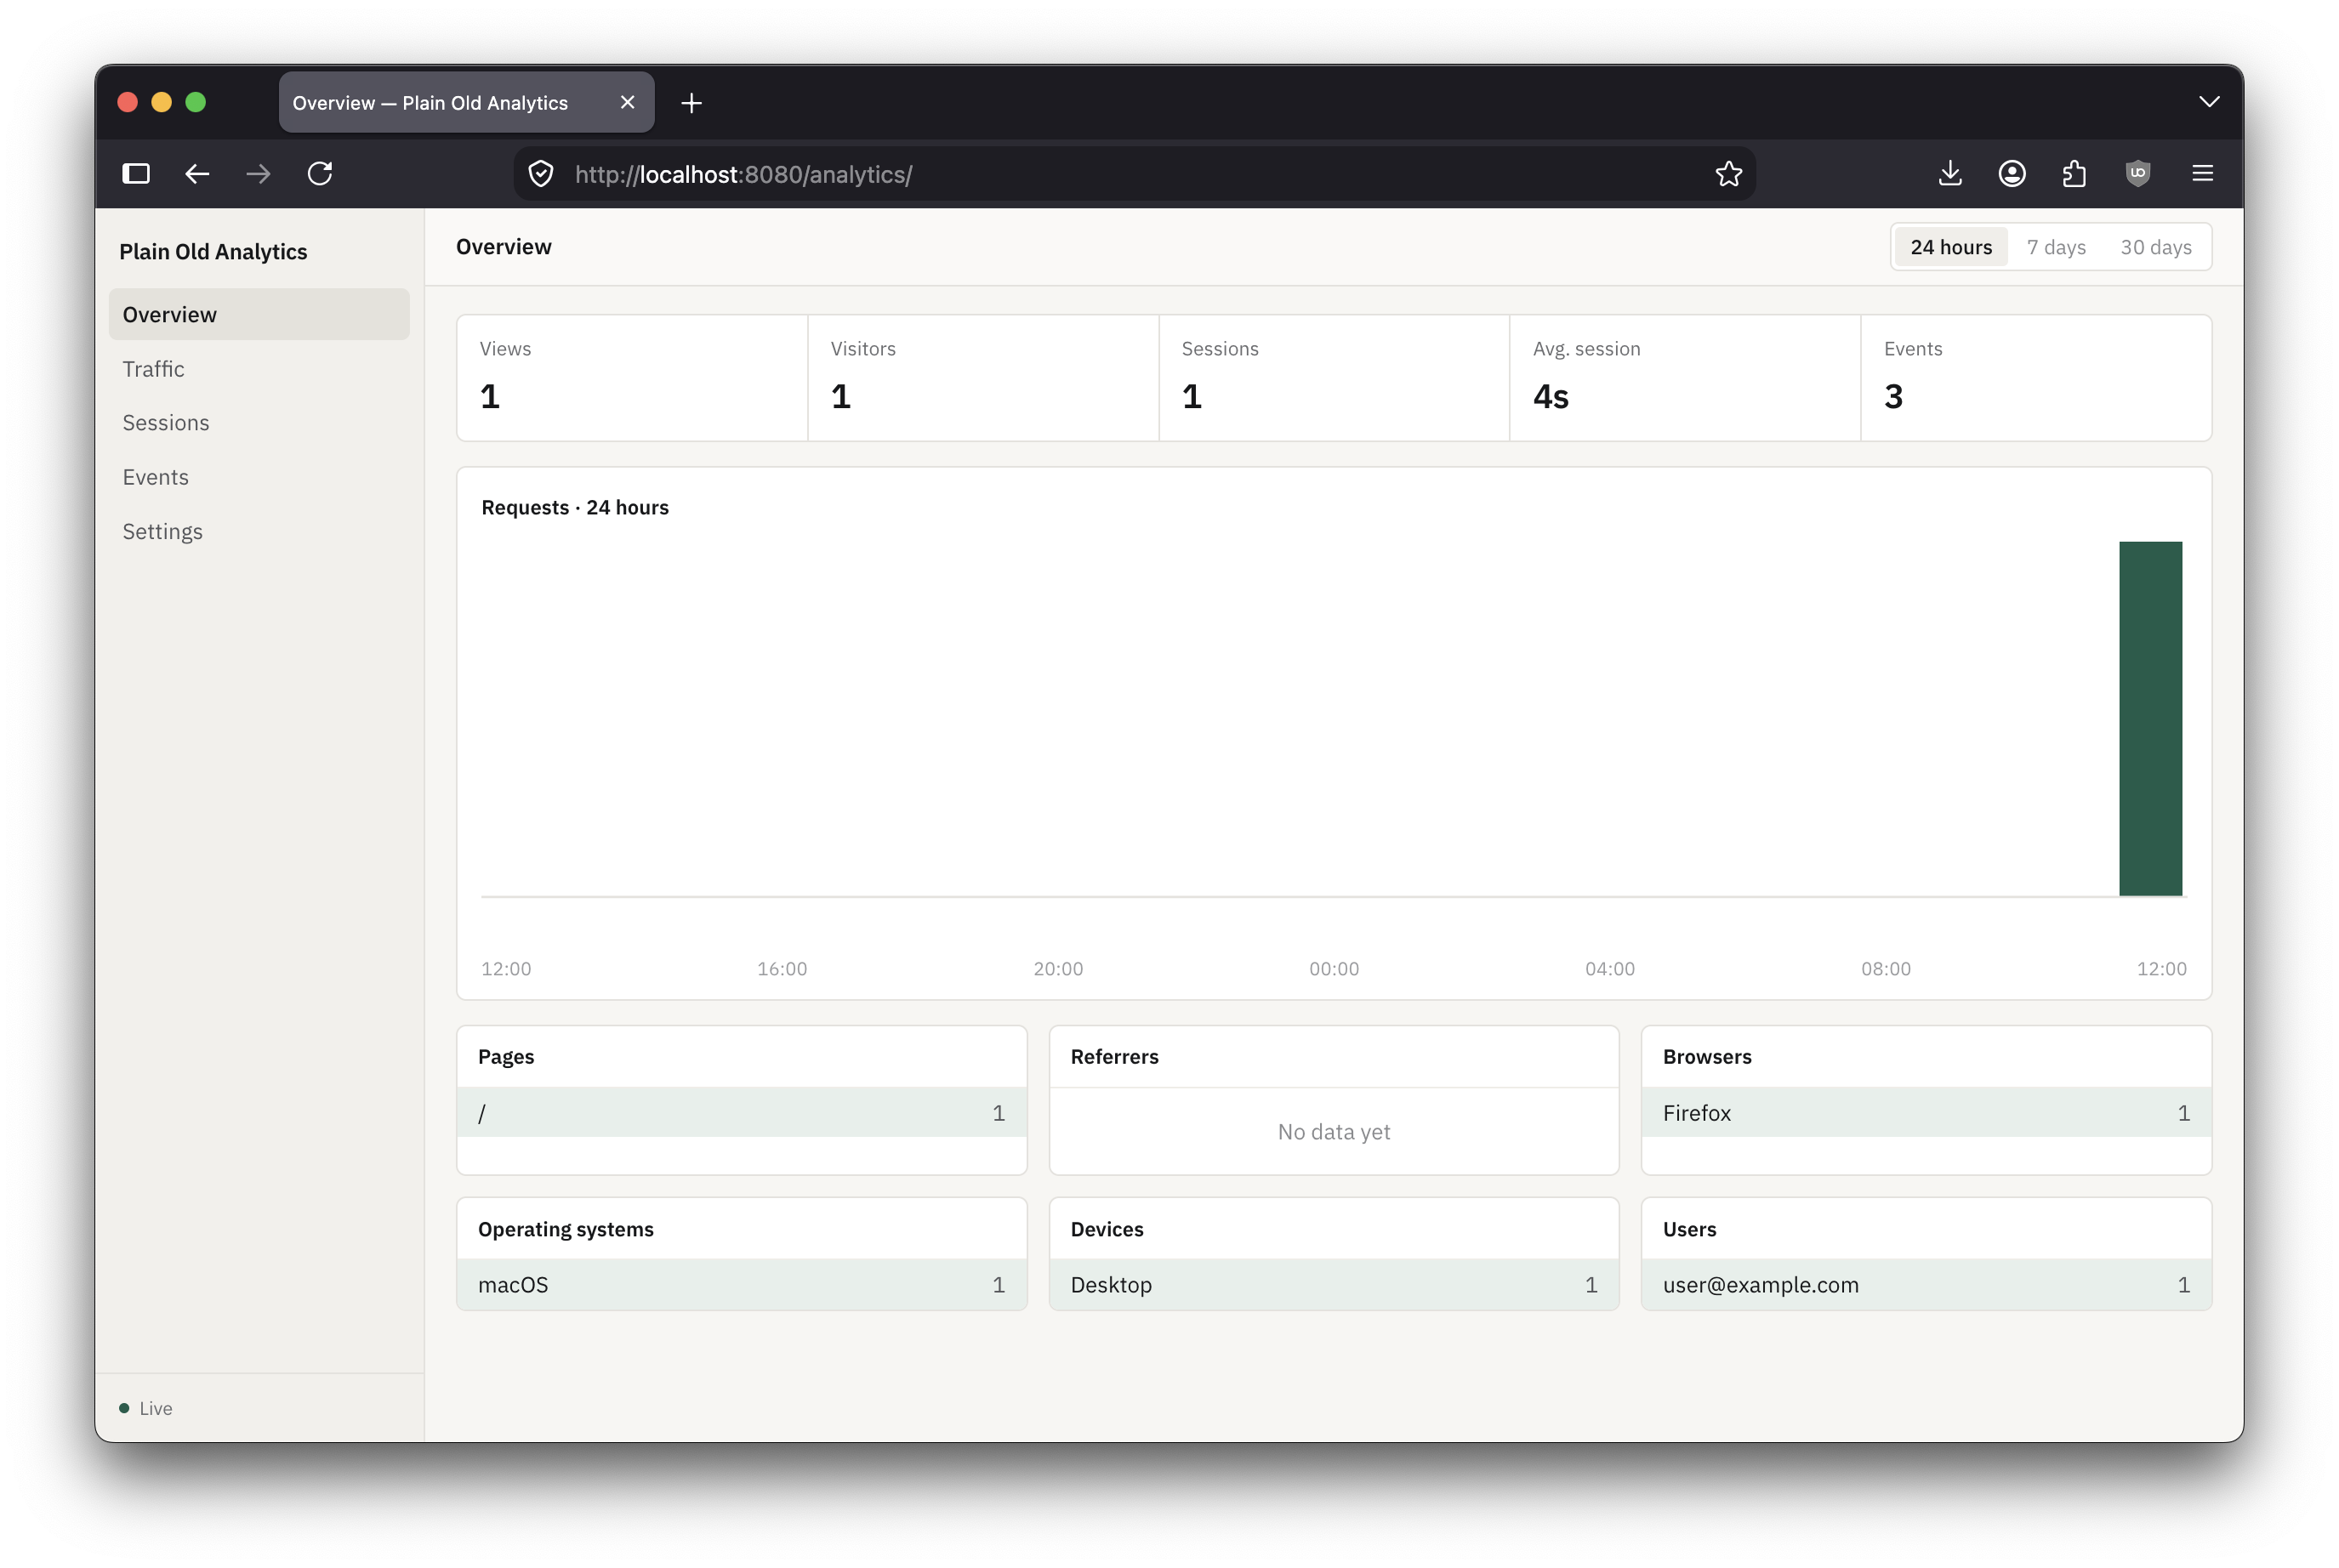Click the forward navigation arrow
The height and width of the screenshot is (1568, 2339).
pos(258,174)
